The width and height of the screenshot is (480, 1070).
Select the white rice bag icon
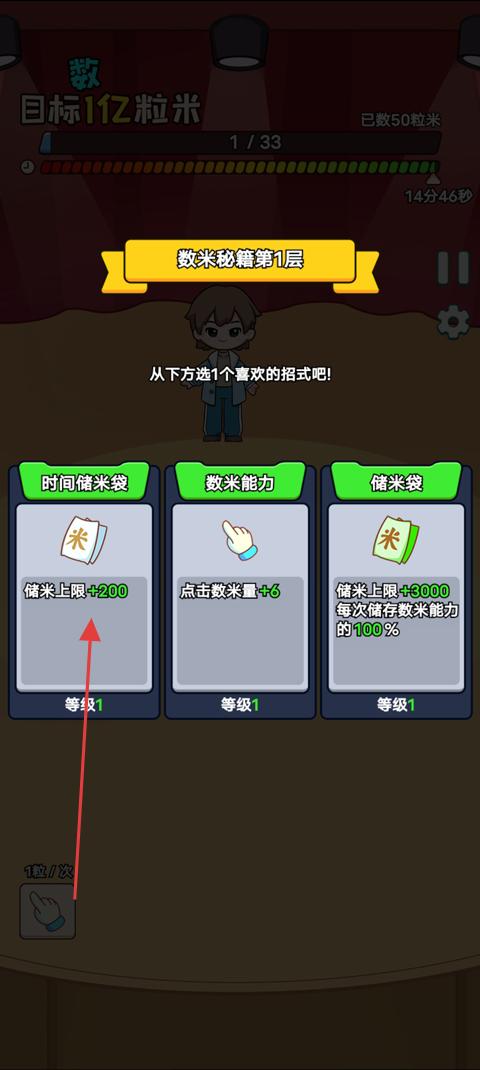[83, 540]
